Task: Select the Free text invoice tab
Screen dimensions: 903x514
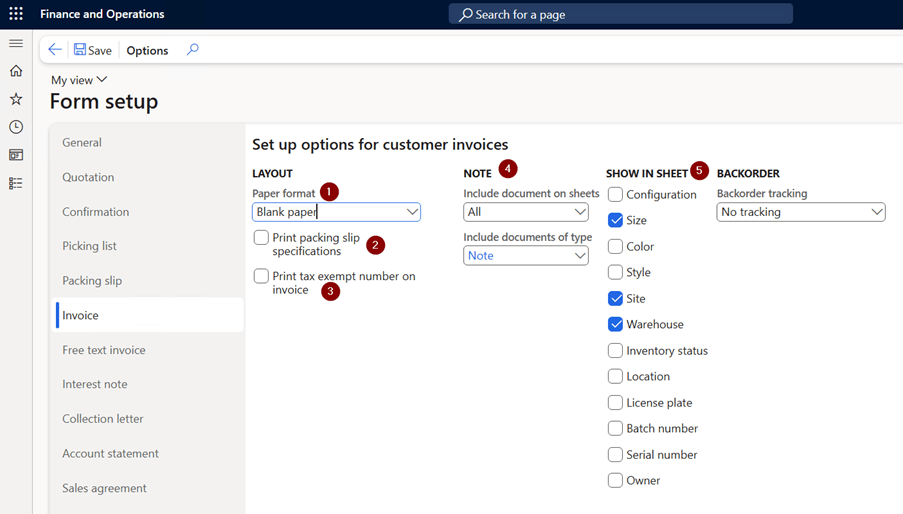Action: (104, 349)
